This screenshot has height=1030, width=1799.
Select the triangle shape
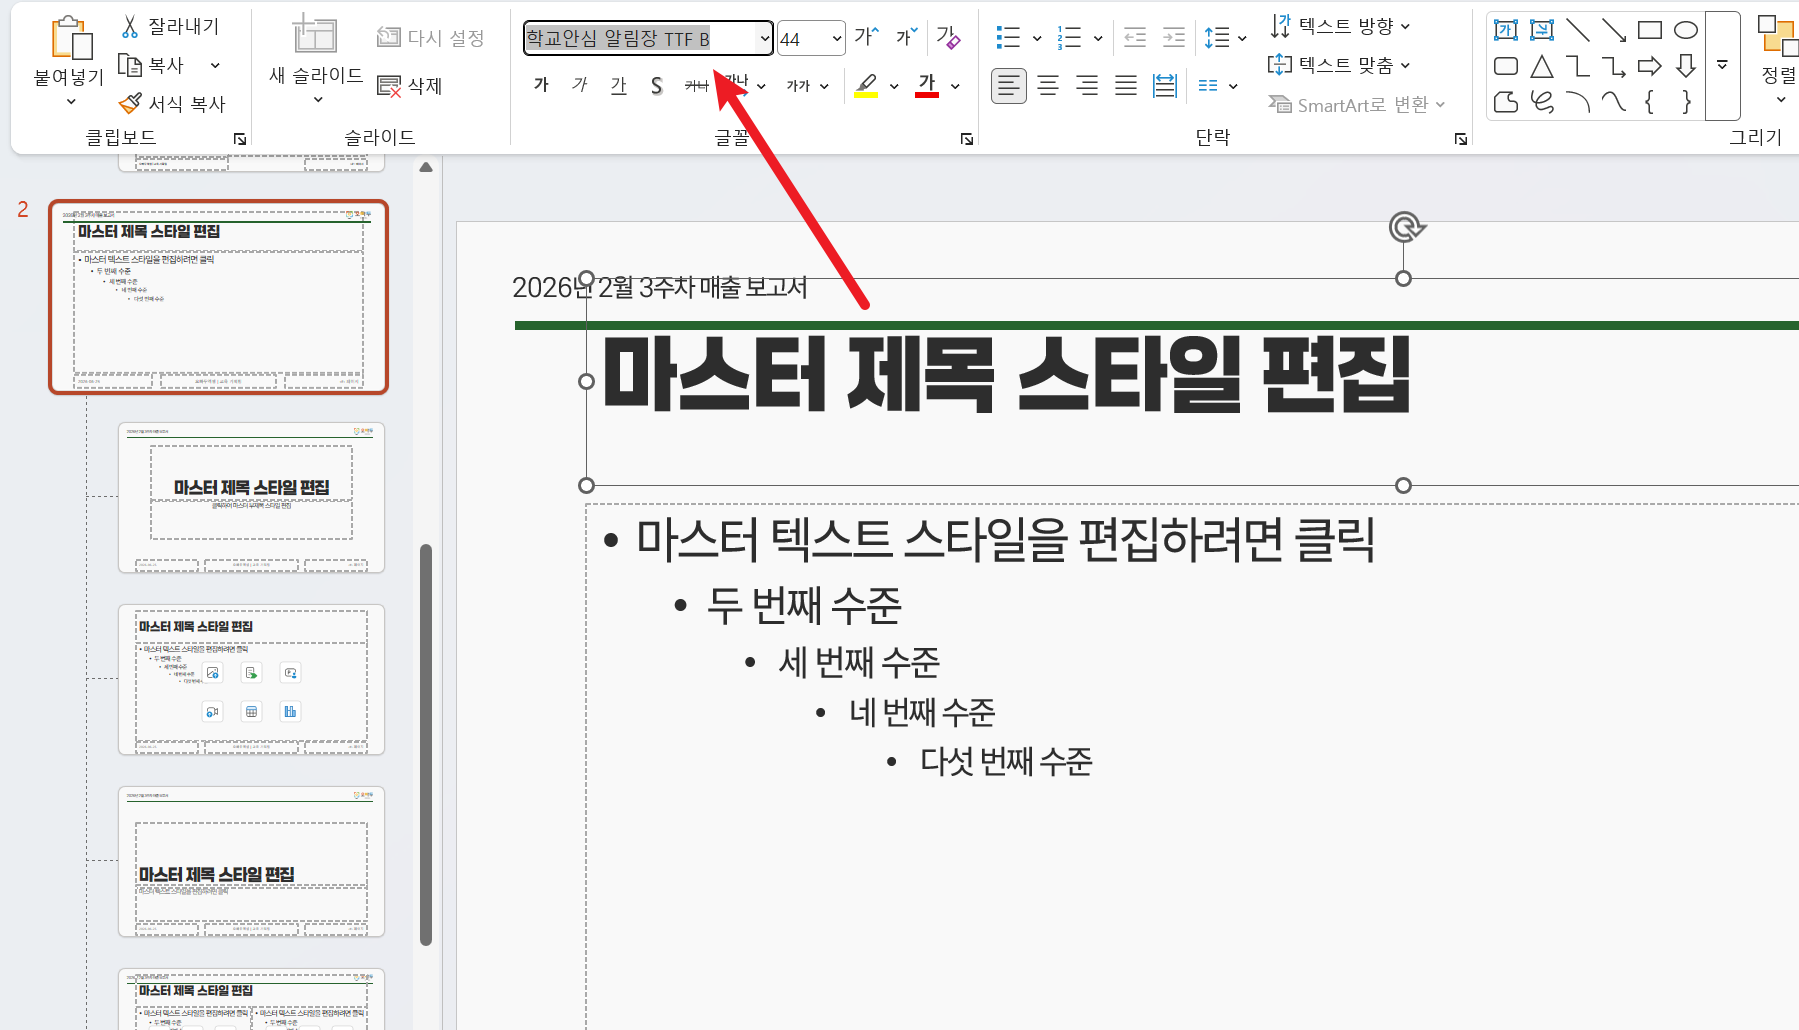1542,66
